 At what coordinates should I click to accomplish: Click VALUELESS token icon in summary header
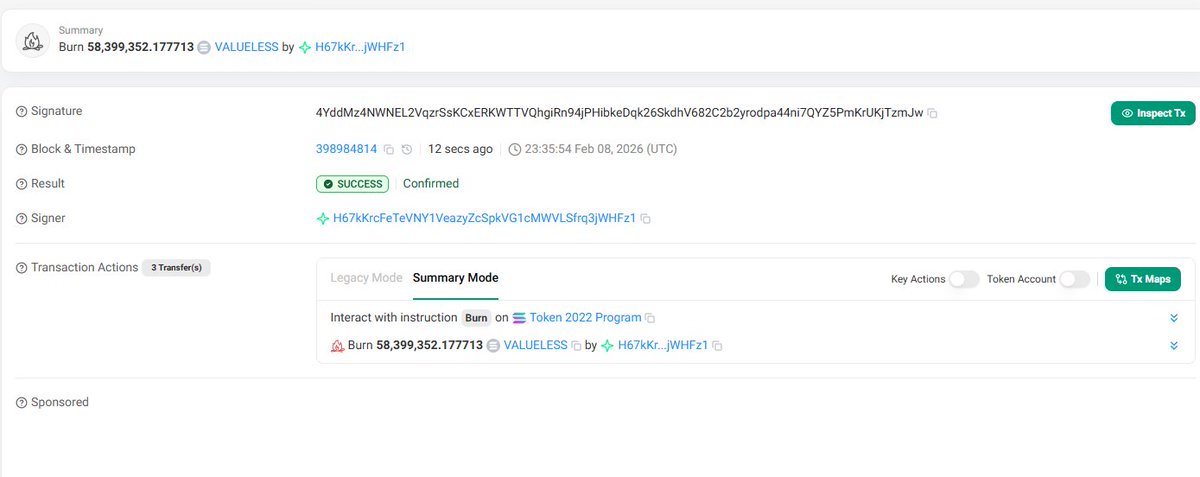pos(204,47)
